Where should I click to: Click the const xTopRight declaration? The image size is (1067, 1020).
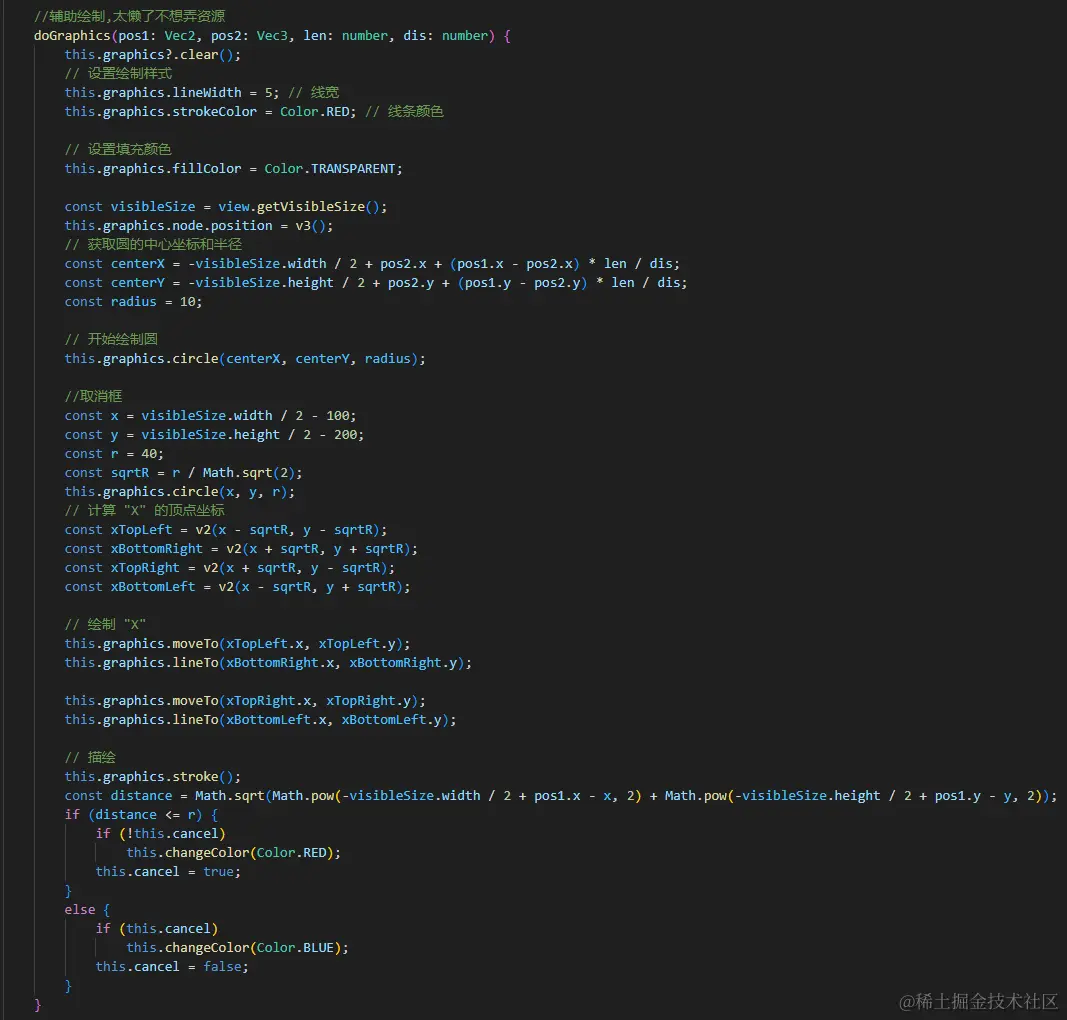pyautogui.click(x=229, y=568)
